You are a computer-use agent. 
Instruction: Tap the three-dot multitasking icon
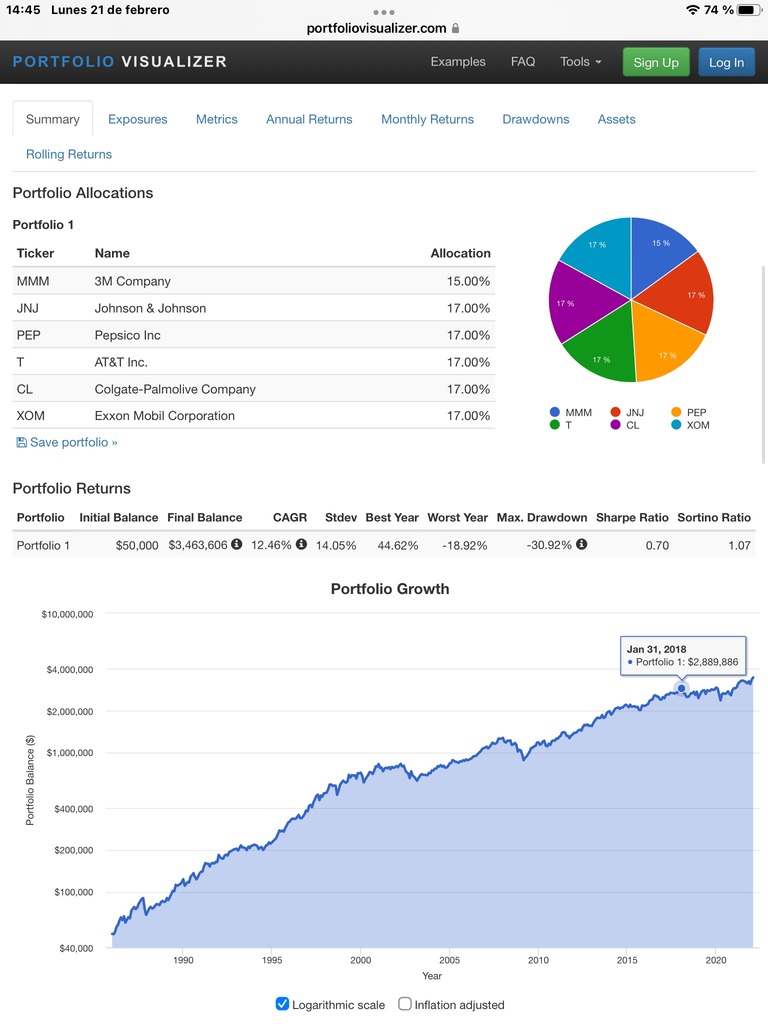tap(384, 12)
